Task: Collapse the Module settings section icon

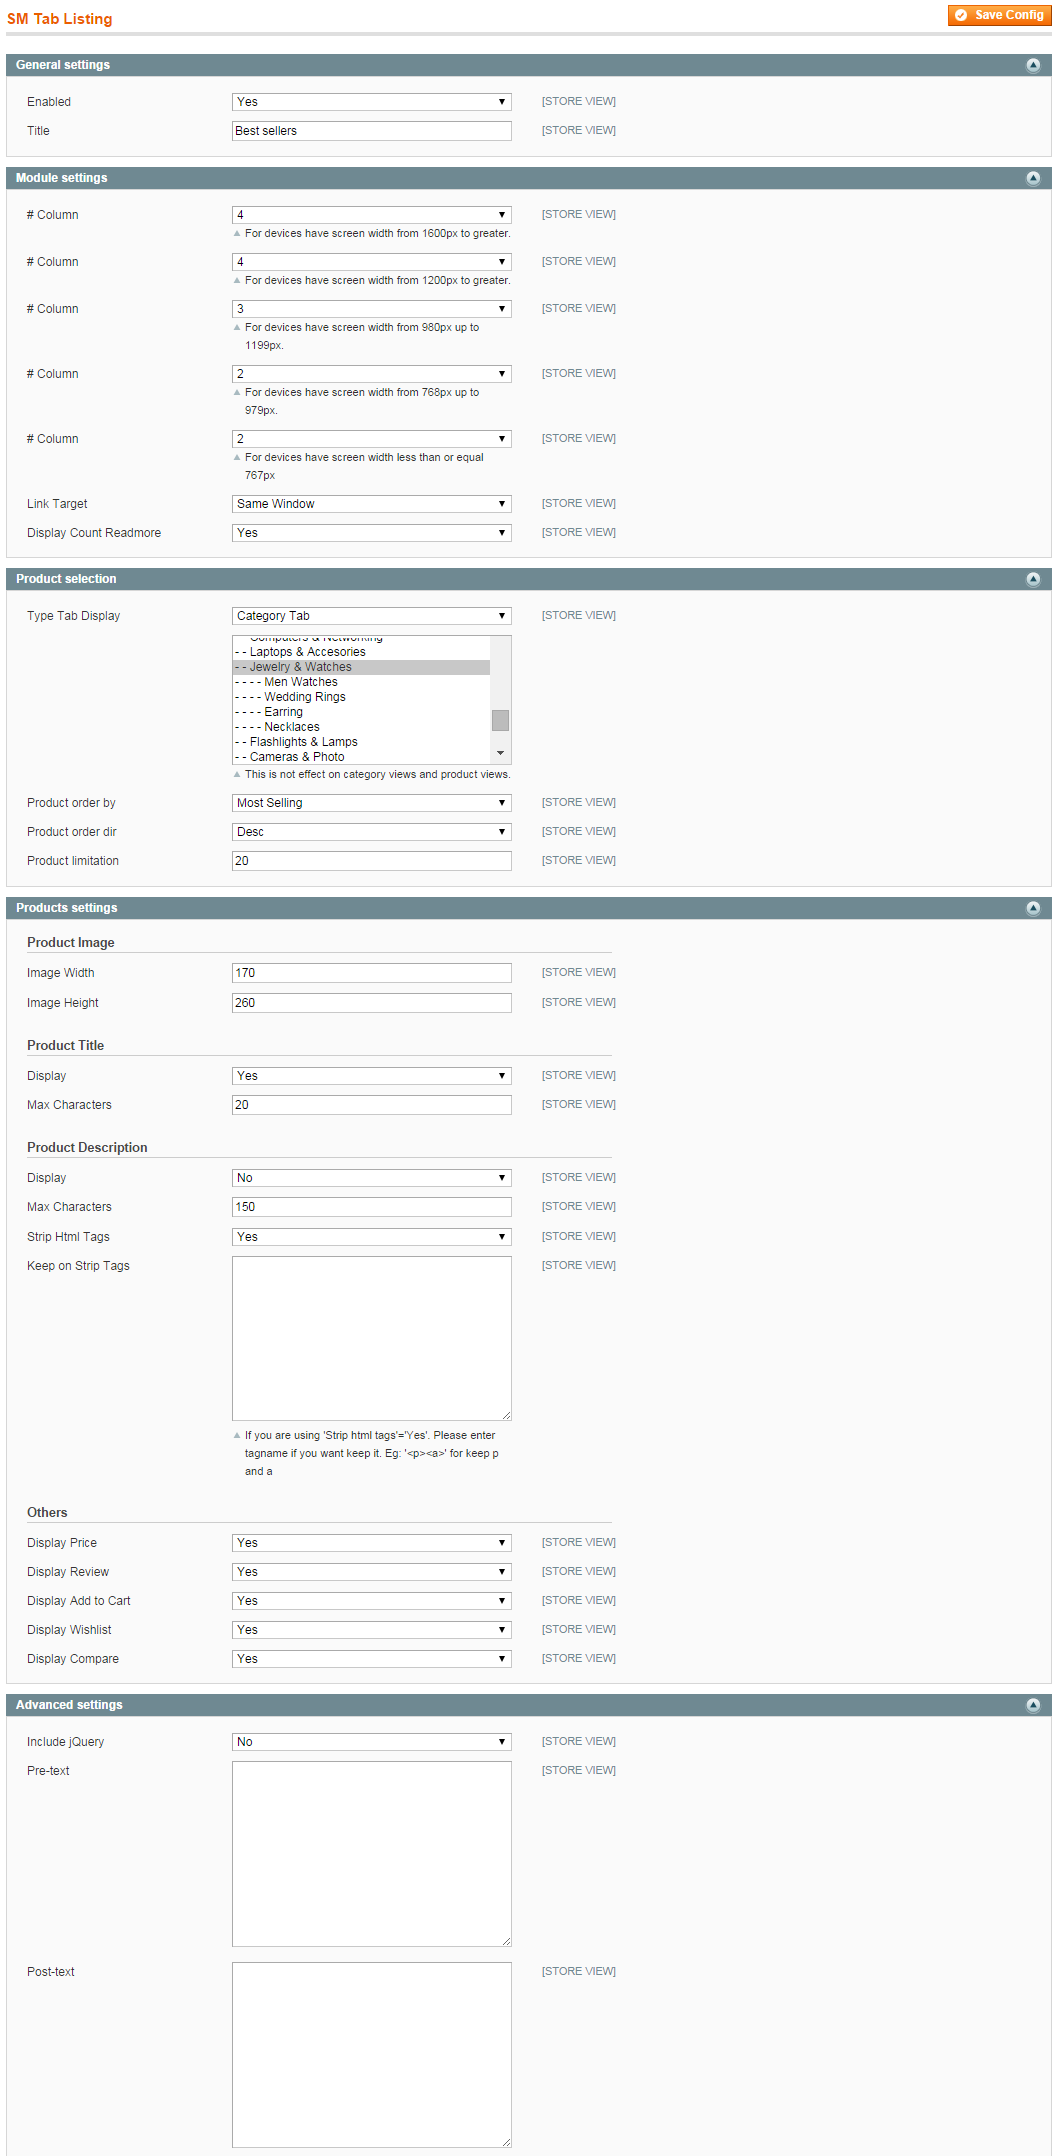Action: coord(1033,178)
